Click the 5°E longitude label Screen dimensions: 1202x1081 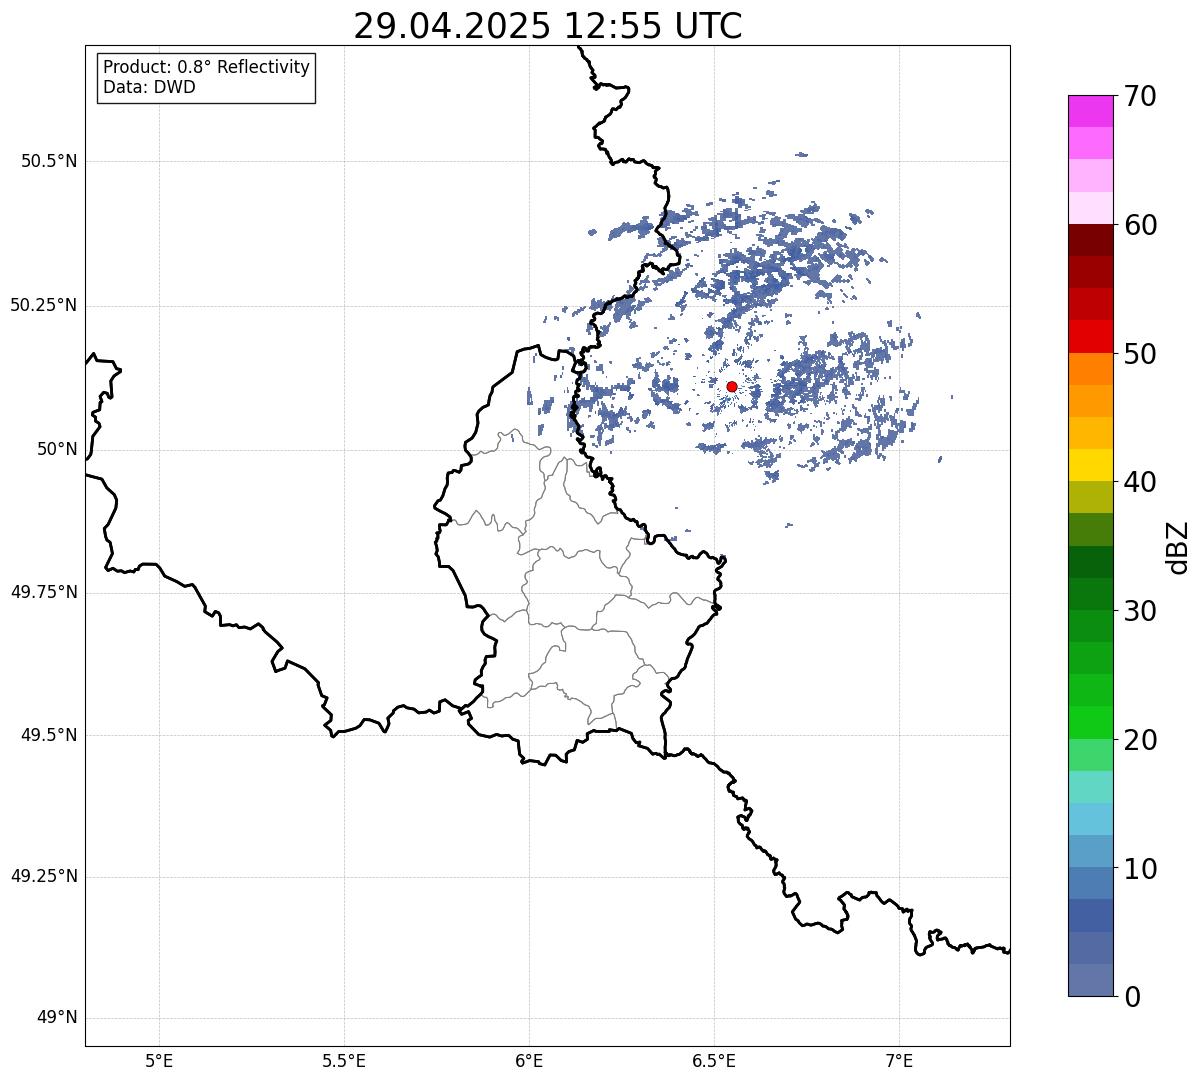coord(159,1061)
